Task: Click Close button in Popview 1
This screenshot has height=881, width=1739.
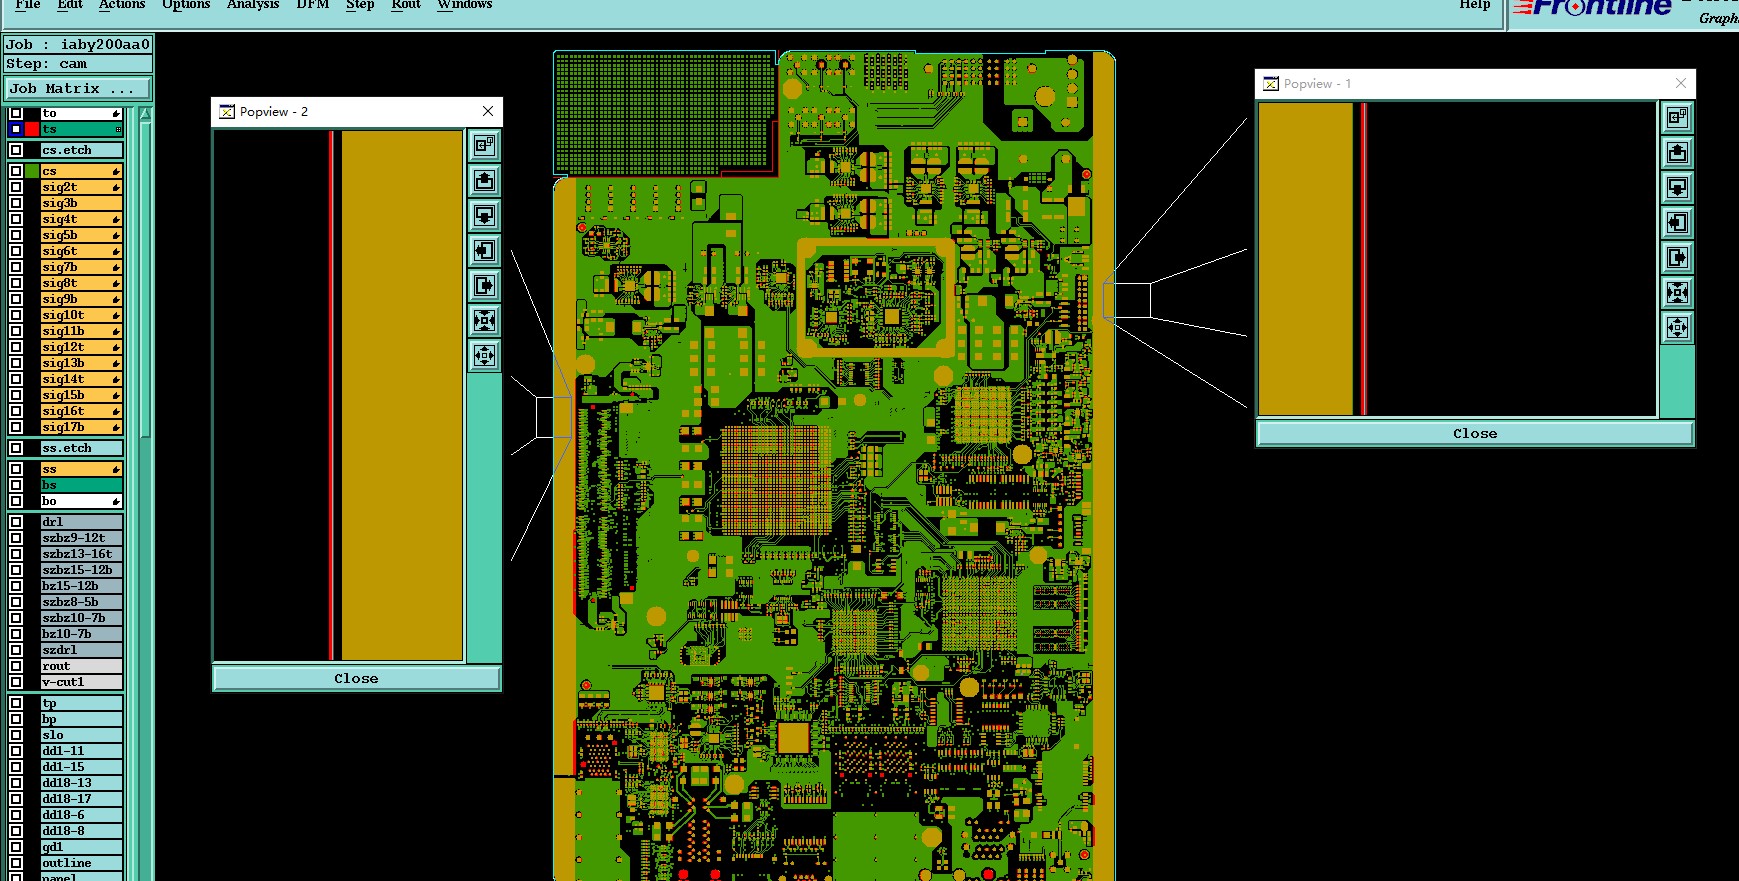Action: (x=1475, y=433)
